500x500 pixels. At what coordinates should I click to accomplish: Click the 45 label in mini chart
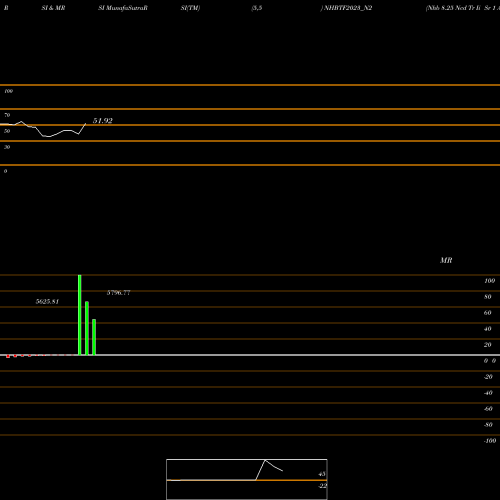[322, 474]
